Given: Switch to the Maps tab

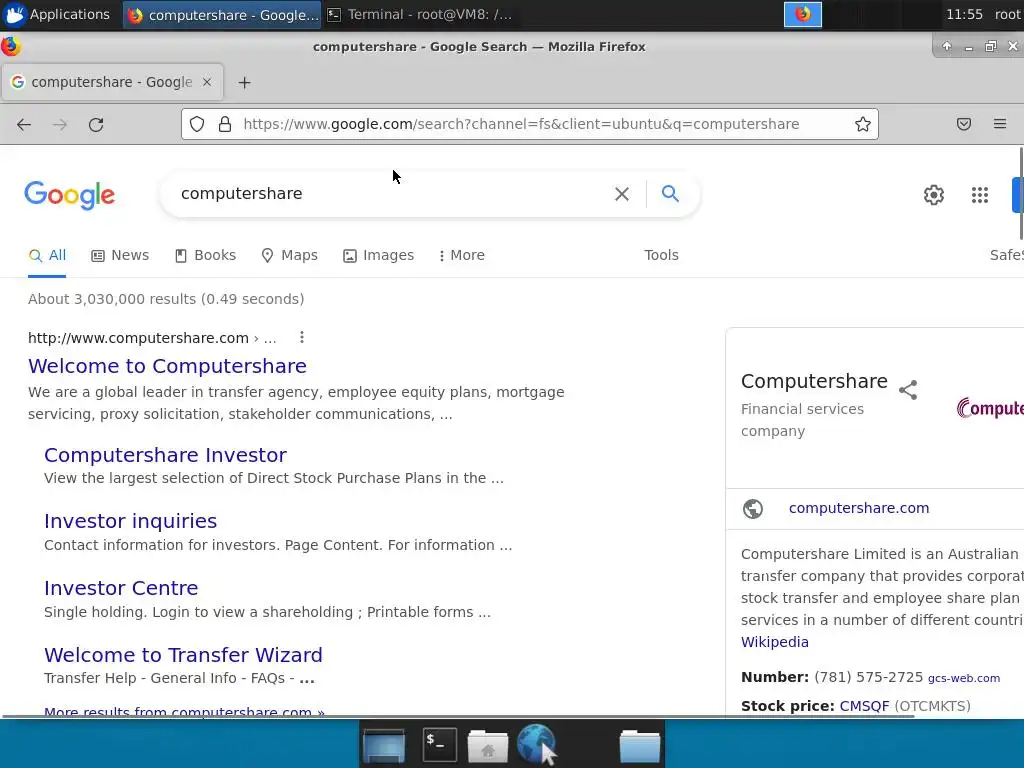Looking at the screenshot, I should pyautogui.click(x=289, y=255).
